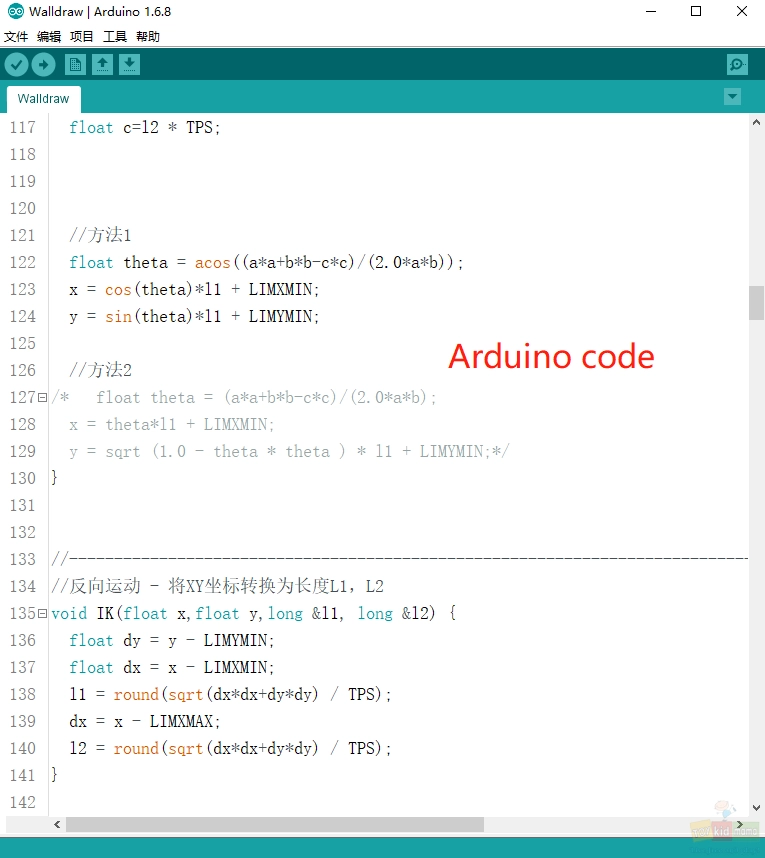Image resolution: width=765 pixels, height=858 pixels.
Task: Open the 编辑 menu
Action: [x=49, y=37]
